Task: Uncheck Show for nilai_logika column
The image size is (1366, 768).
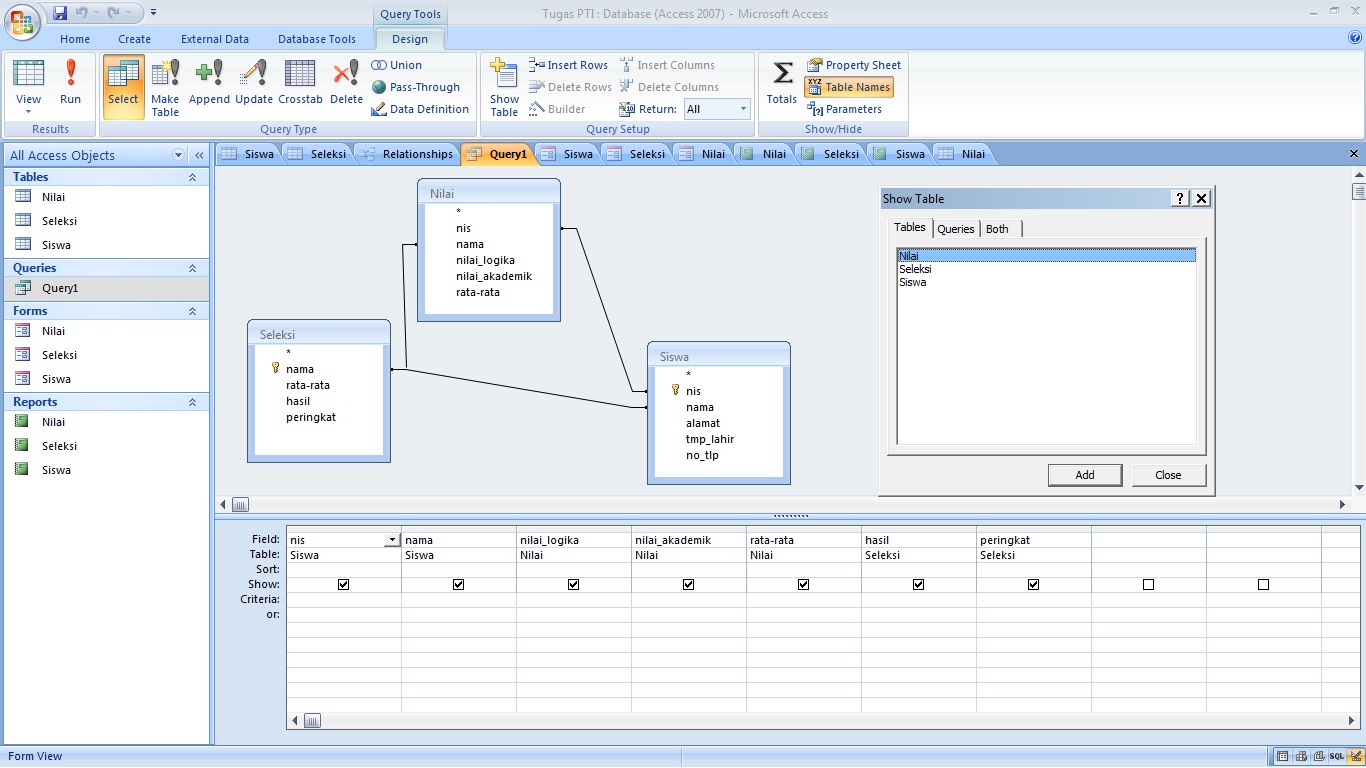Action: point(574,584)
